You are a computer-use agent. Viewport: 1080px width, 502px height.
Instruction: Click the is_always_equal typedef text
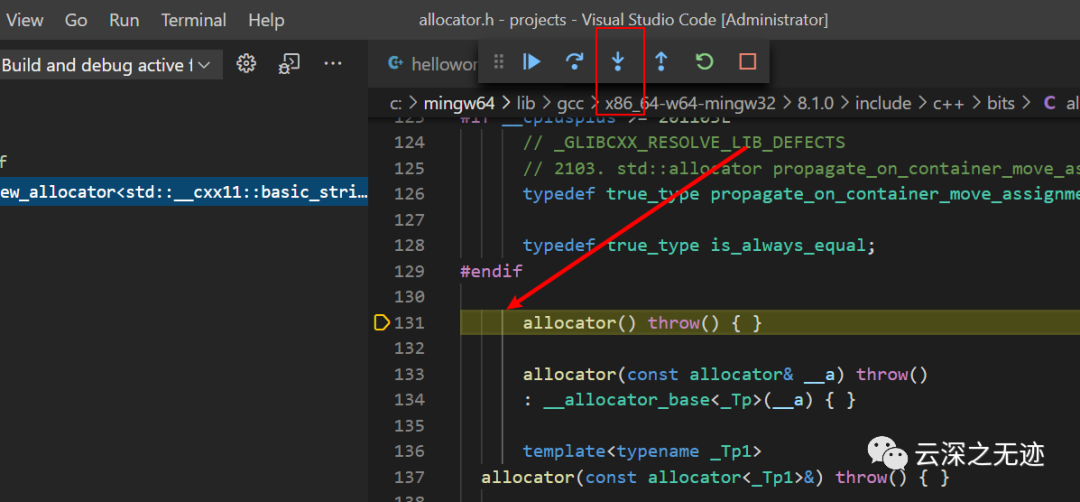[x=787, y=245]
